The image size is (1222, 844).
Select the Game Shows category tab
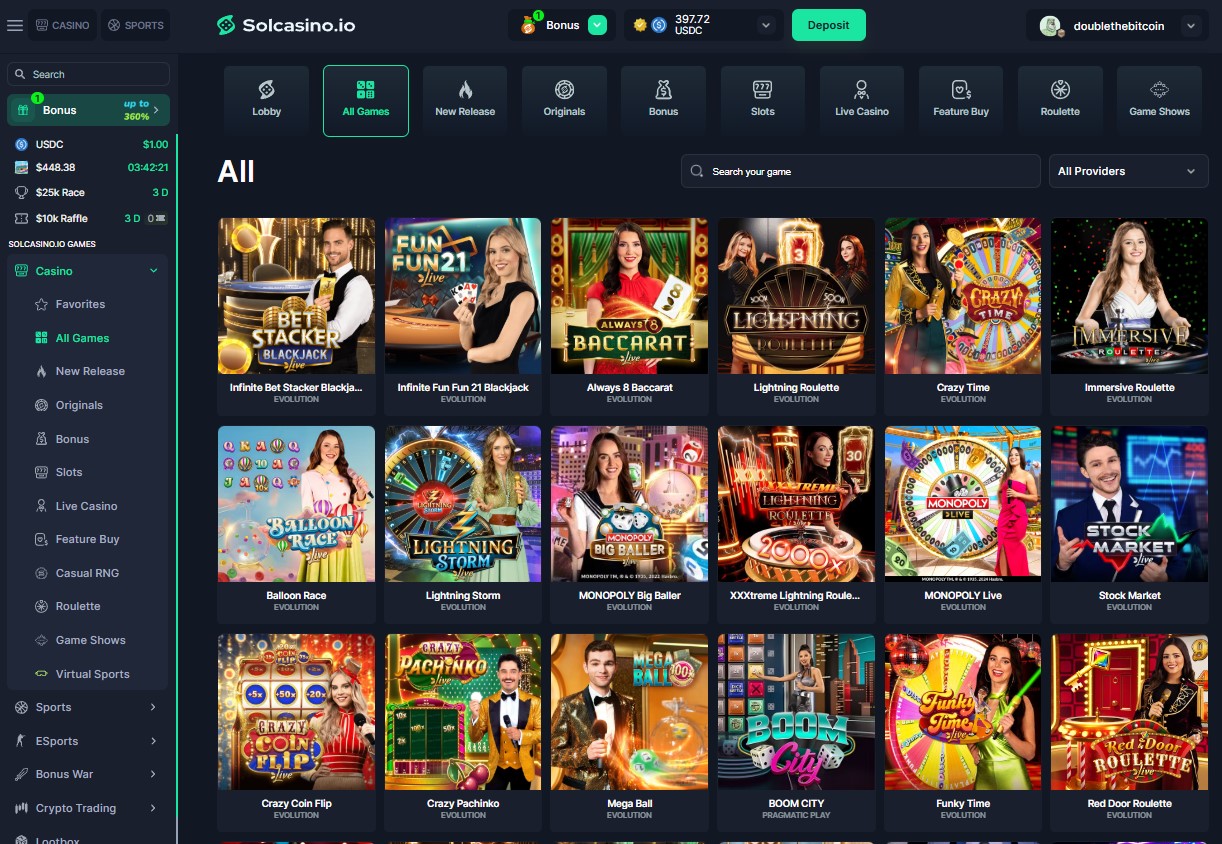pyautogui.click(x=1159, y=100)
